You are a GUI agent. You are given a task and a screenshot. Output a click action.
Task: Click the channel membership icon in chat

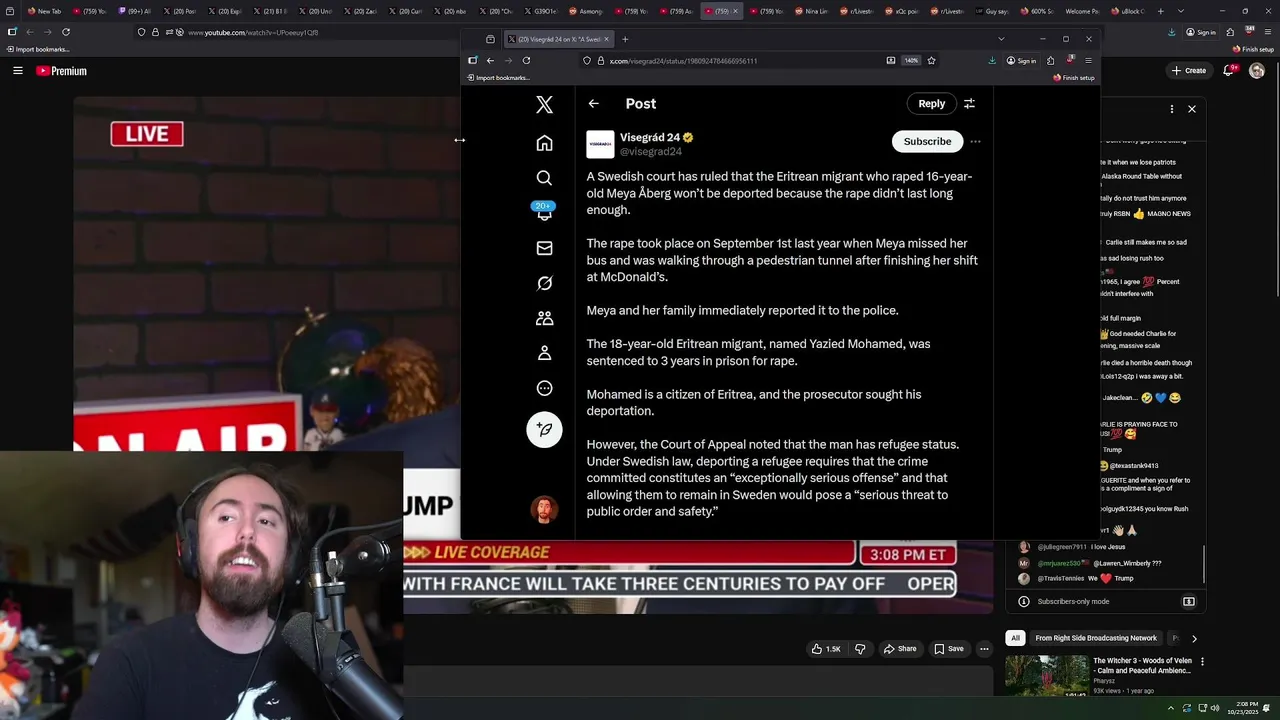[x=1189, y=602]
